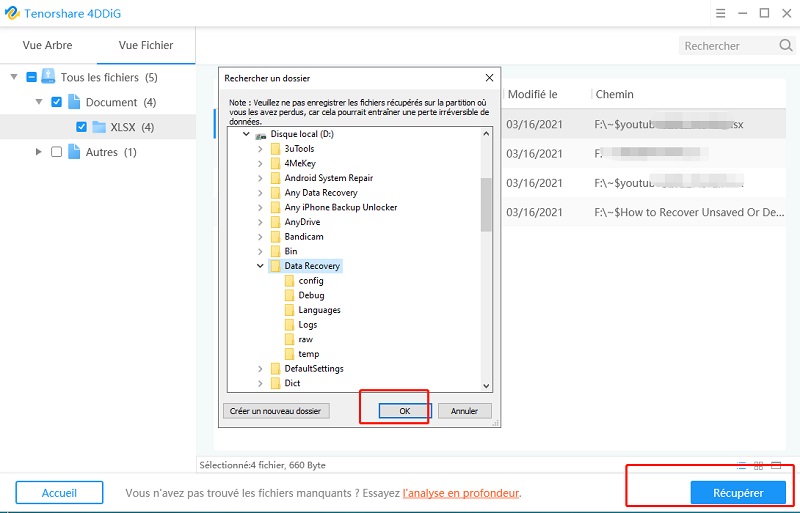The width and height of the screenshot is (800, 513).
Task: Expand the AnyDrive folder chevron
Action: (260, 222)
